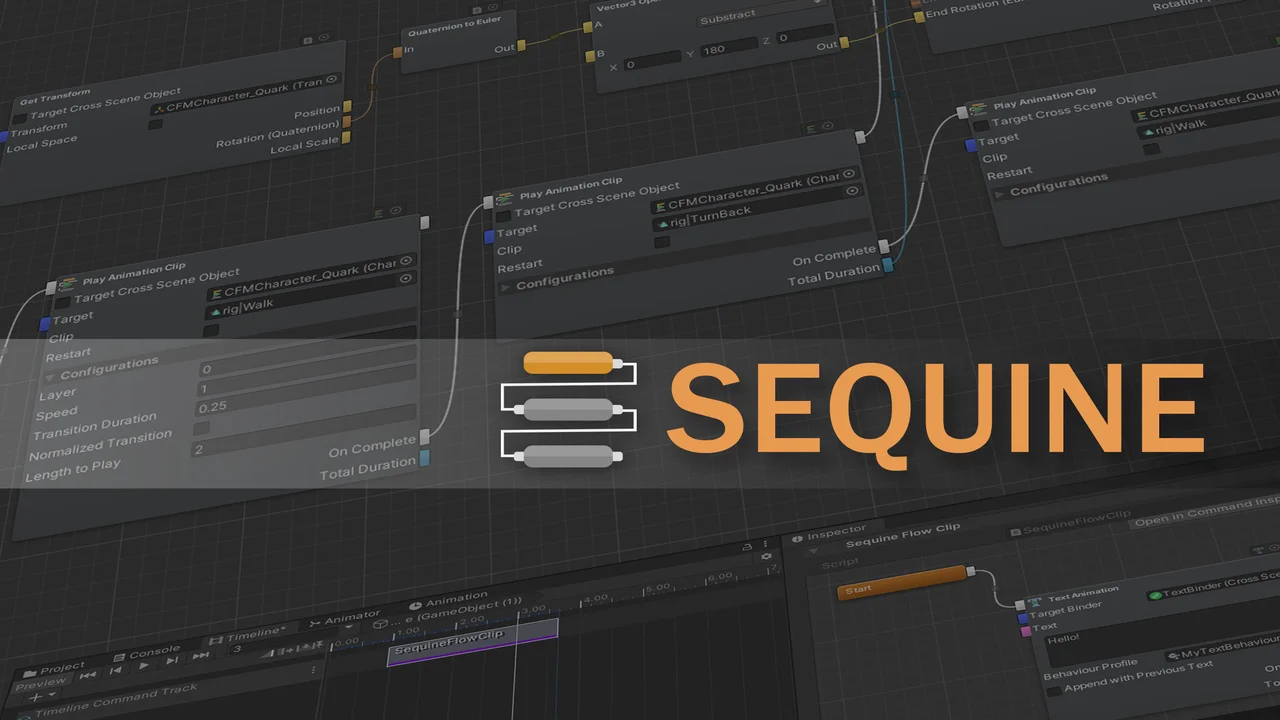This screenshot has height=720, width=1280.
Task: Collapse Configurations on the Walk animation node
Action: (49, 377)
